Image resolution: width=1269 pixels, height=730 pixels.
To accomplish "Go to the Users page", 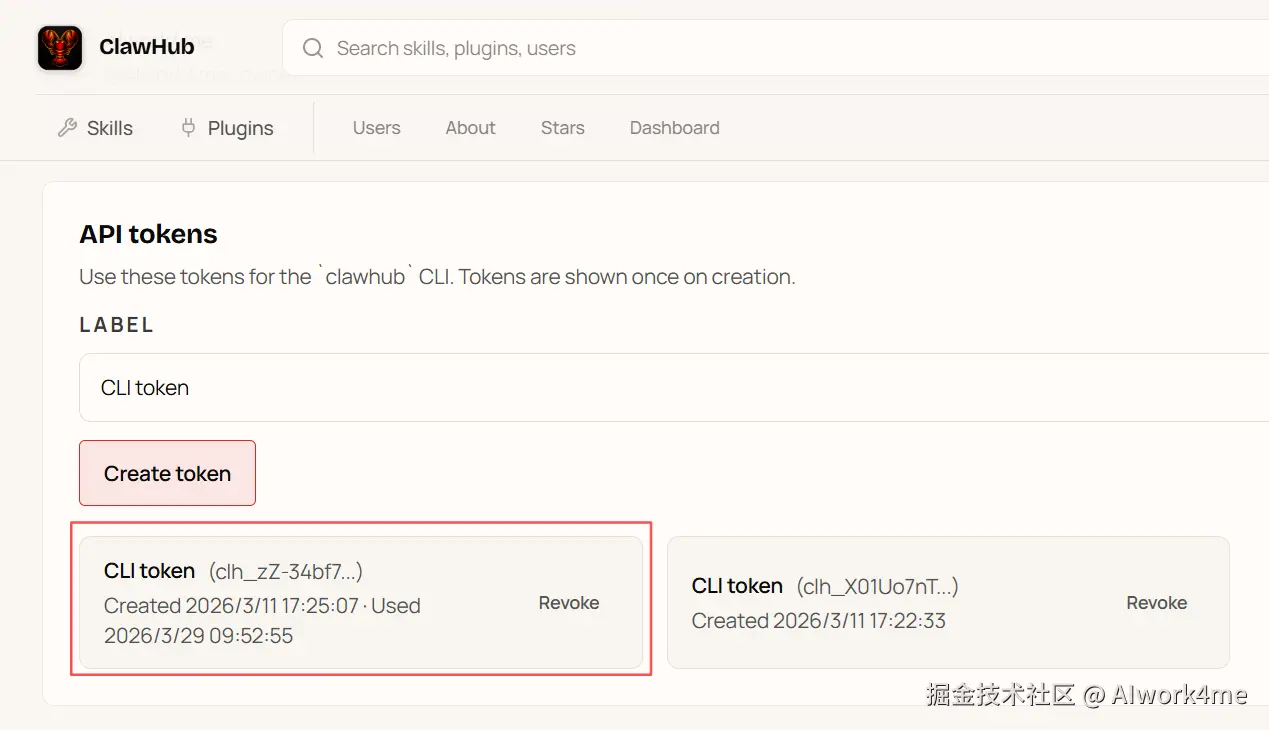I will coord(376,128).
